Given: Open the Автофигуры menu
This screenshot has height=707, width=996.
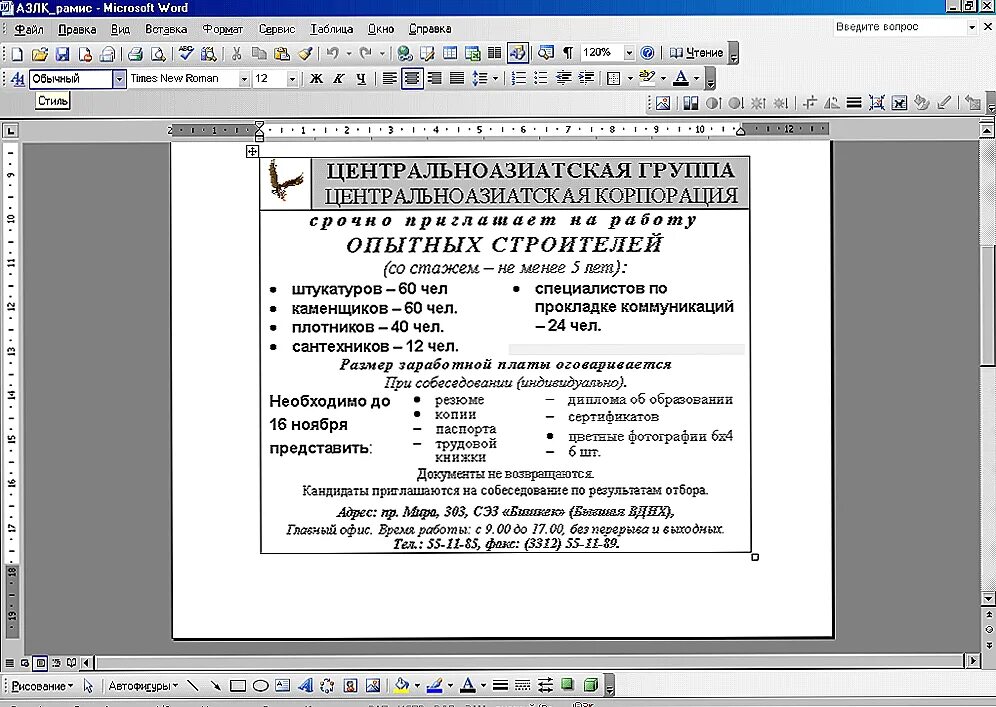Looking at the screenshot, I should coord(143,686).
